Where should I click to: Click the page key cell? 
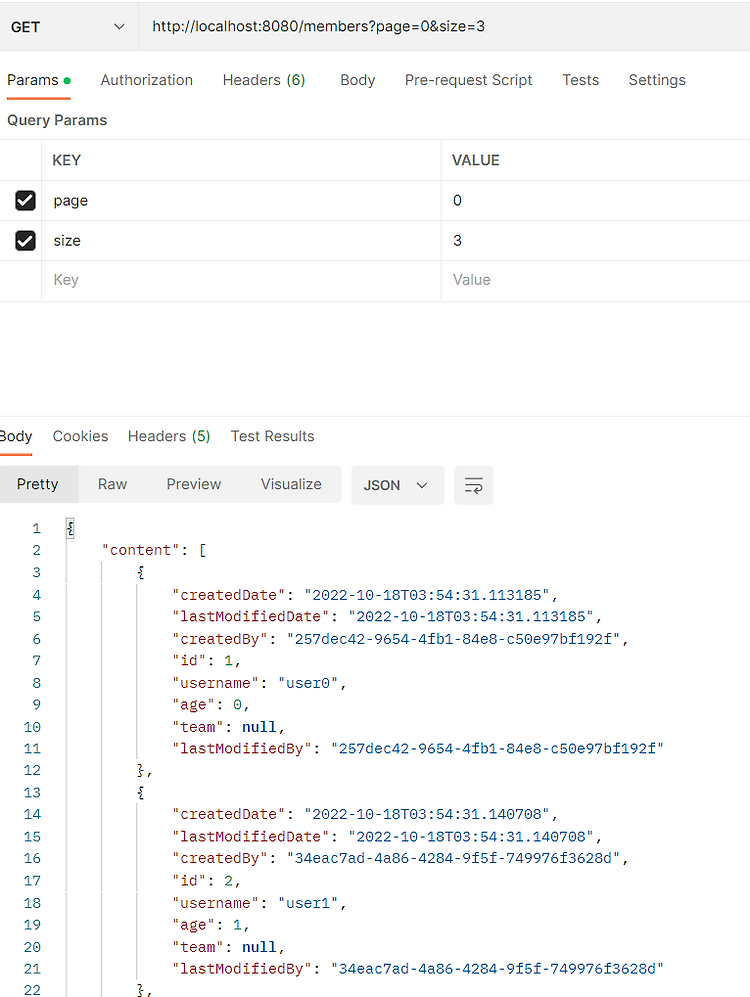[x=242, y=201]
